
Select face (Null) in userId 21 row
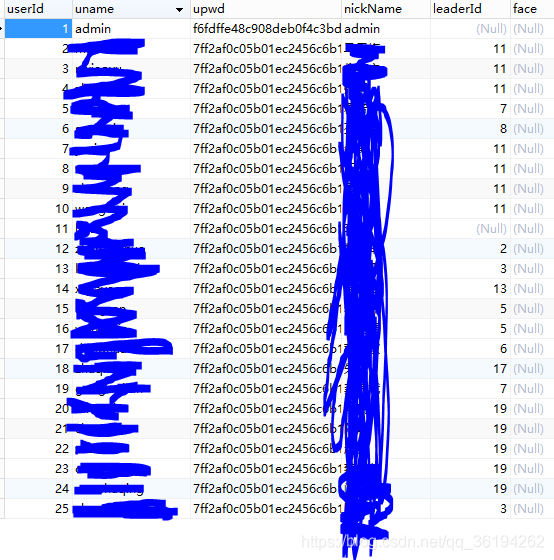point(532,429)
